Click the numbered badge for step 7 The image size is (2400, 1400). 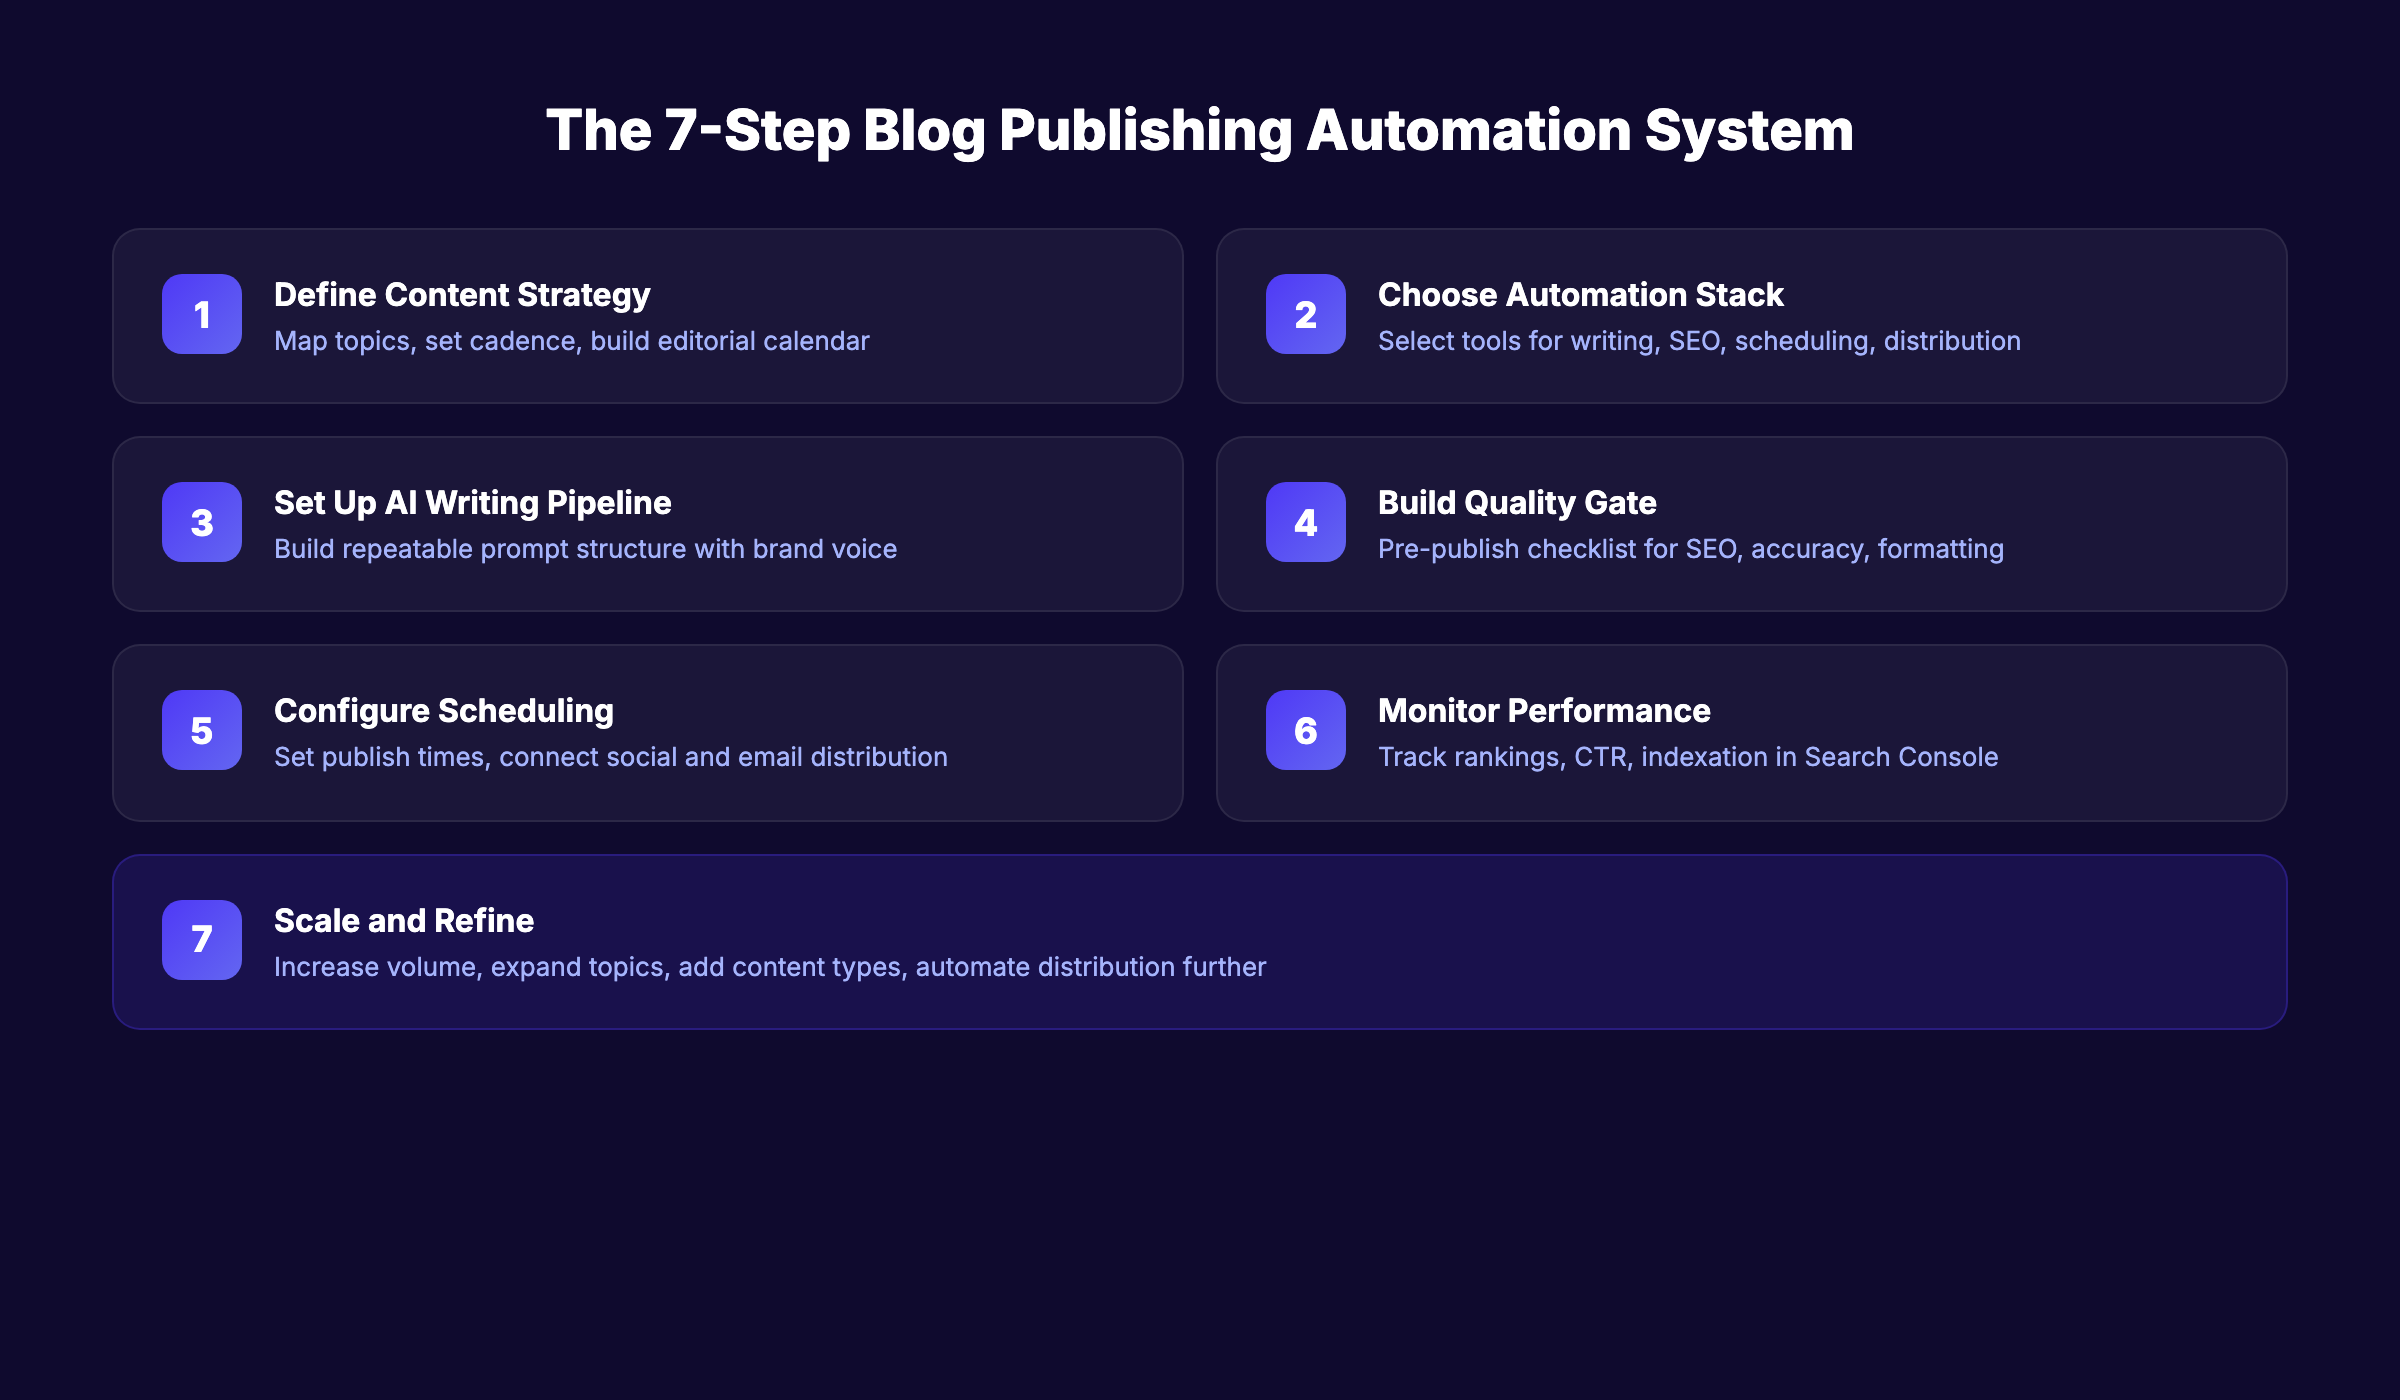click(x=201, y=940)
